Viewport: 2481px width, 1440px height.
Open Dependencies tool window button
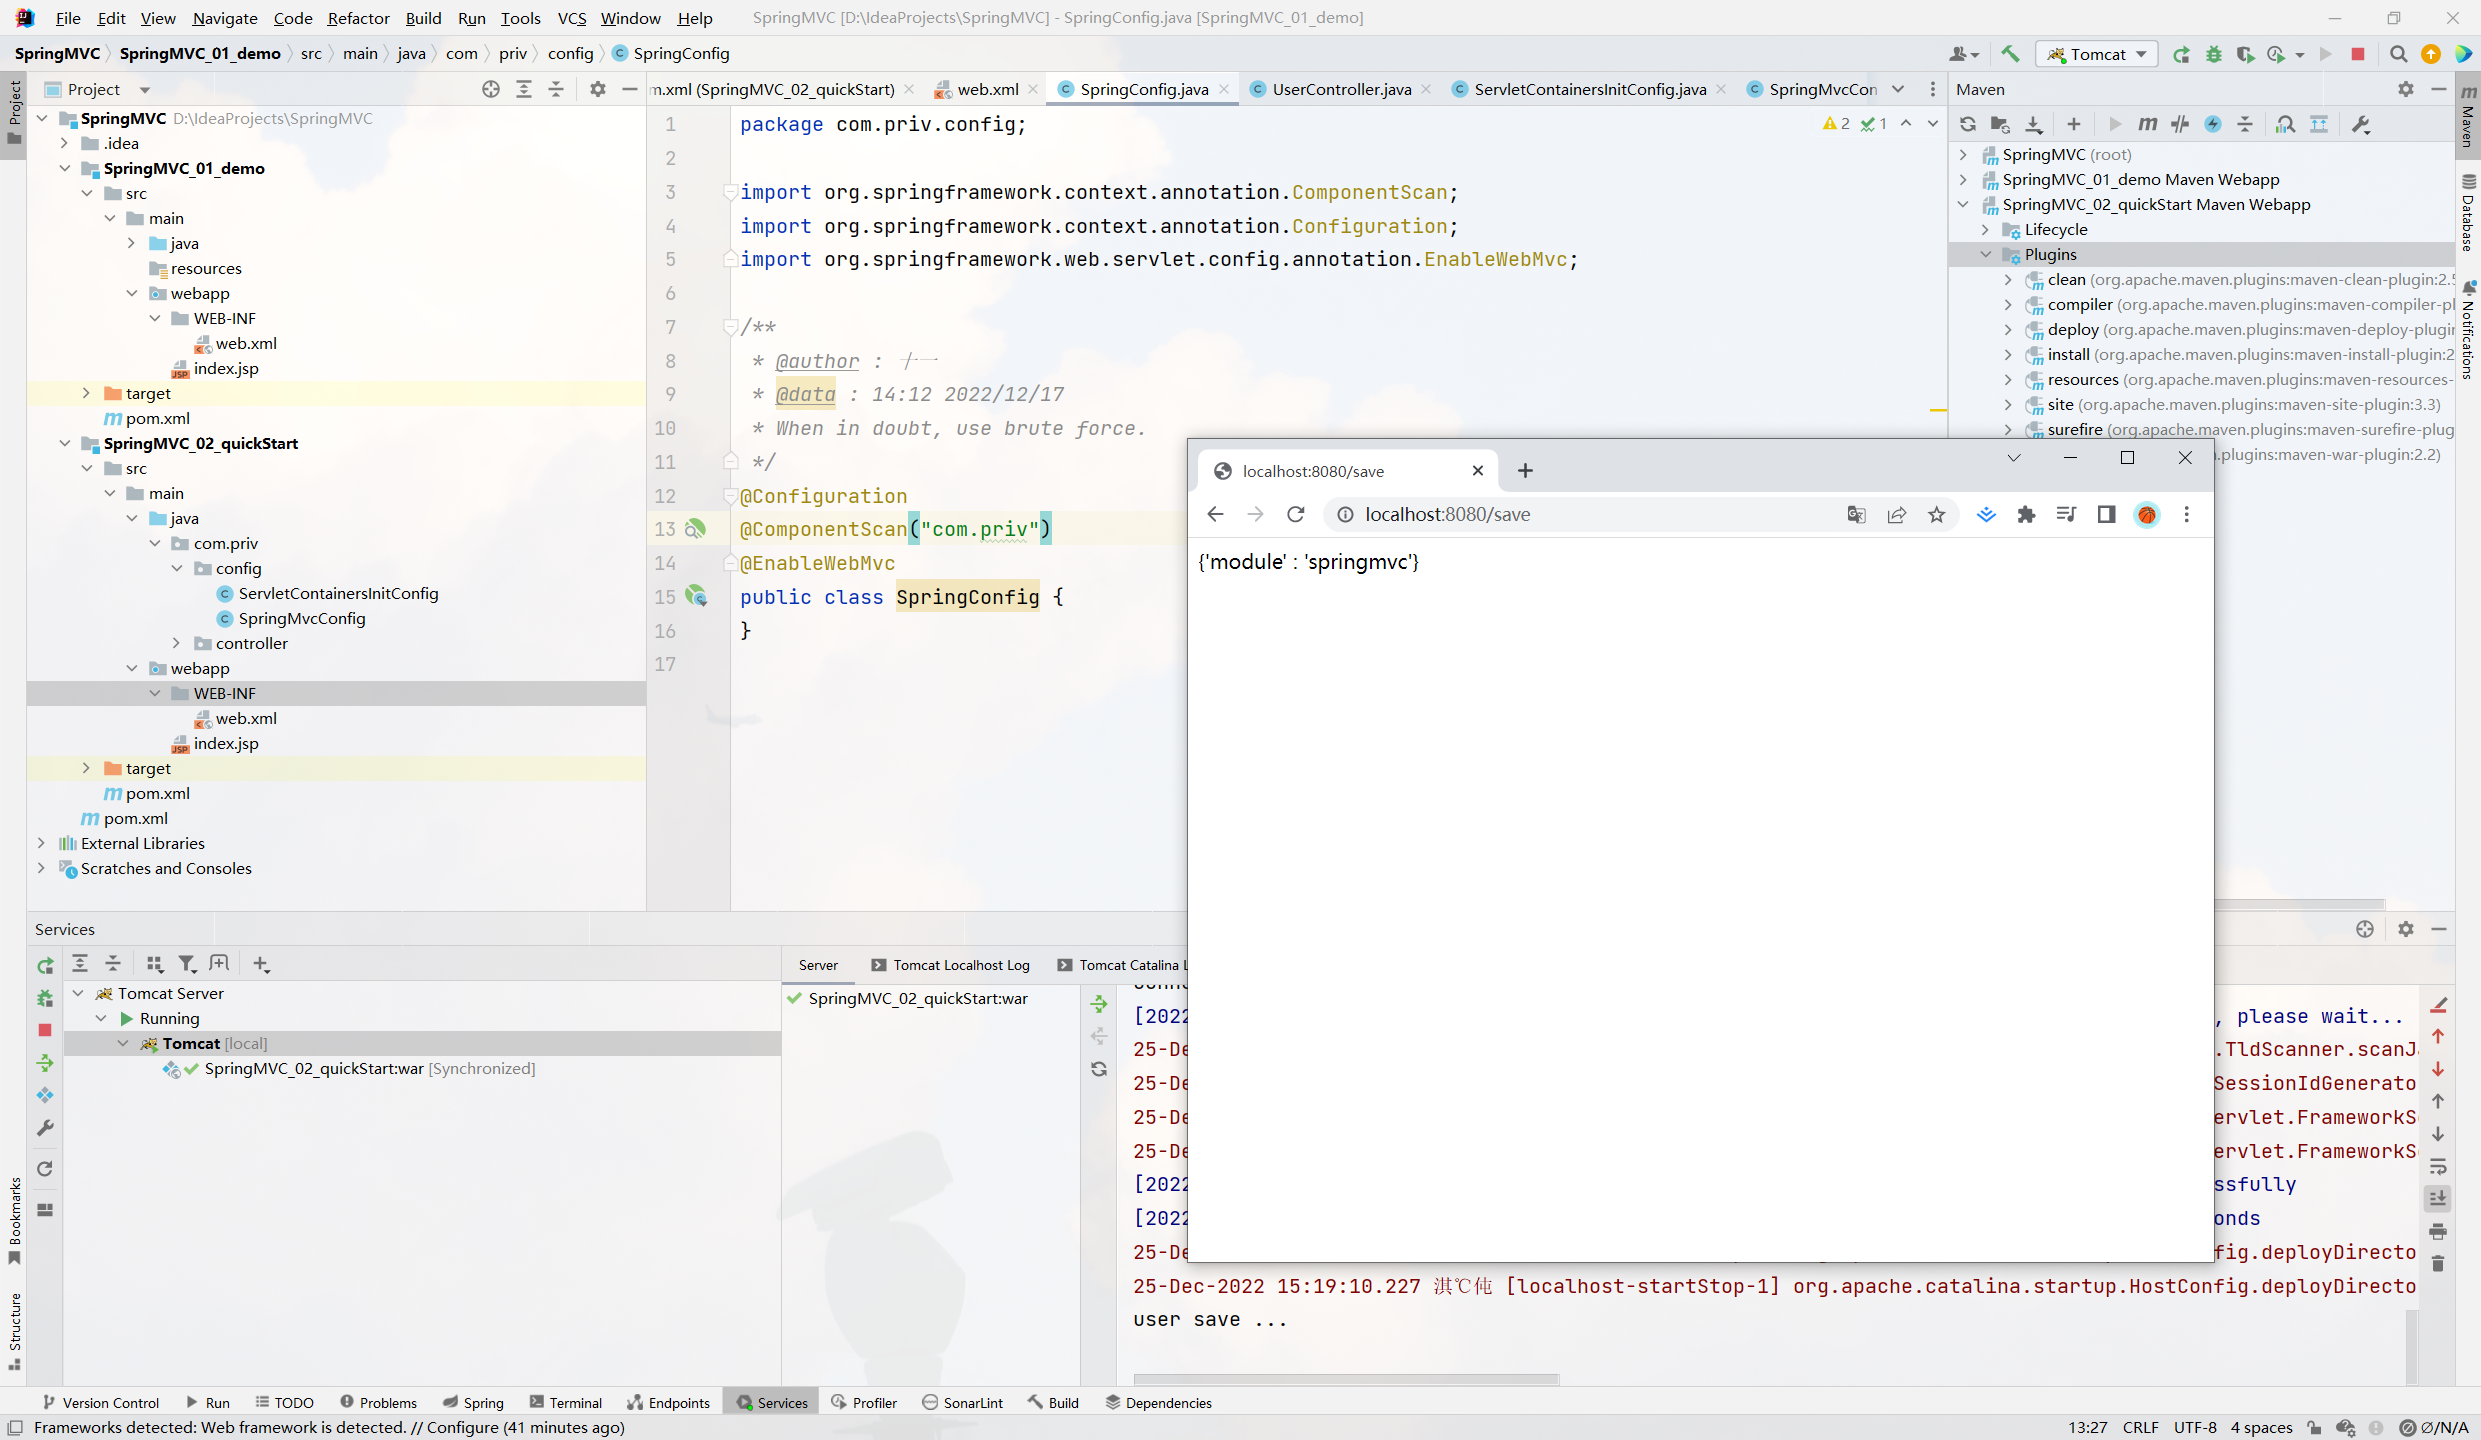pos(1158,1403)
